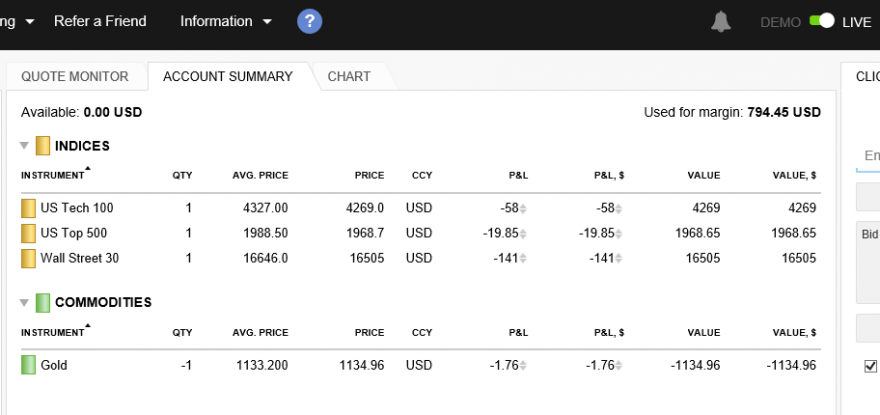Select the Account Summary tab
Image resolution: width=880 pixels, height=415 pixels.
228,76
